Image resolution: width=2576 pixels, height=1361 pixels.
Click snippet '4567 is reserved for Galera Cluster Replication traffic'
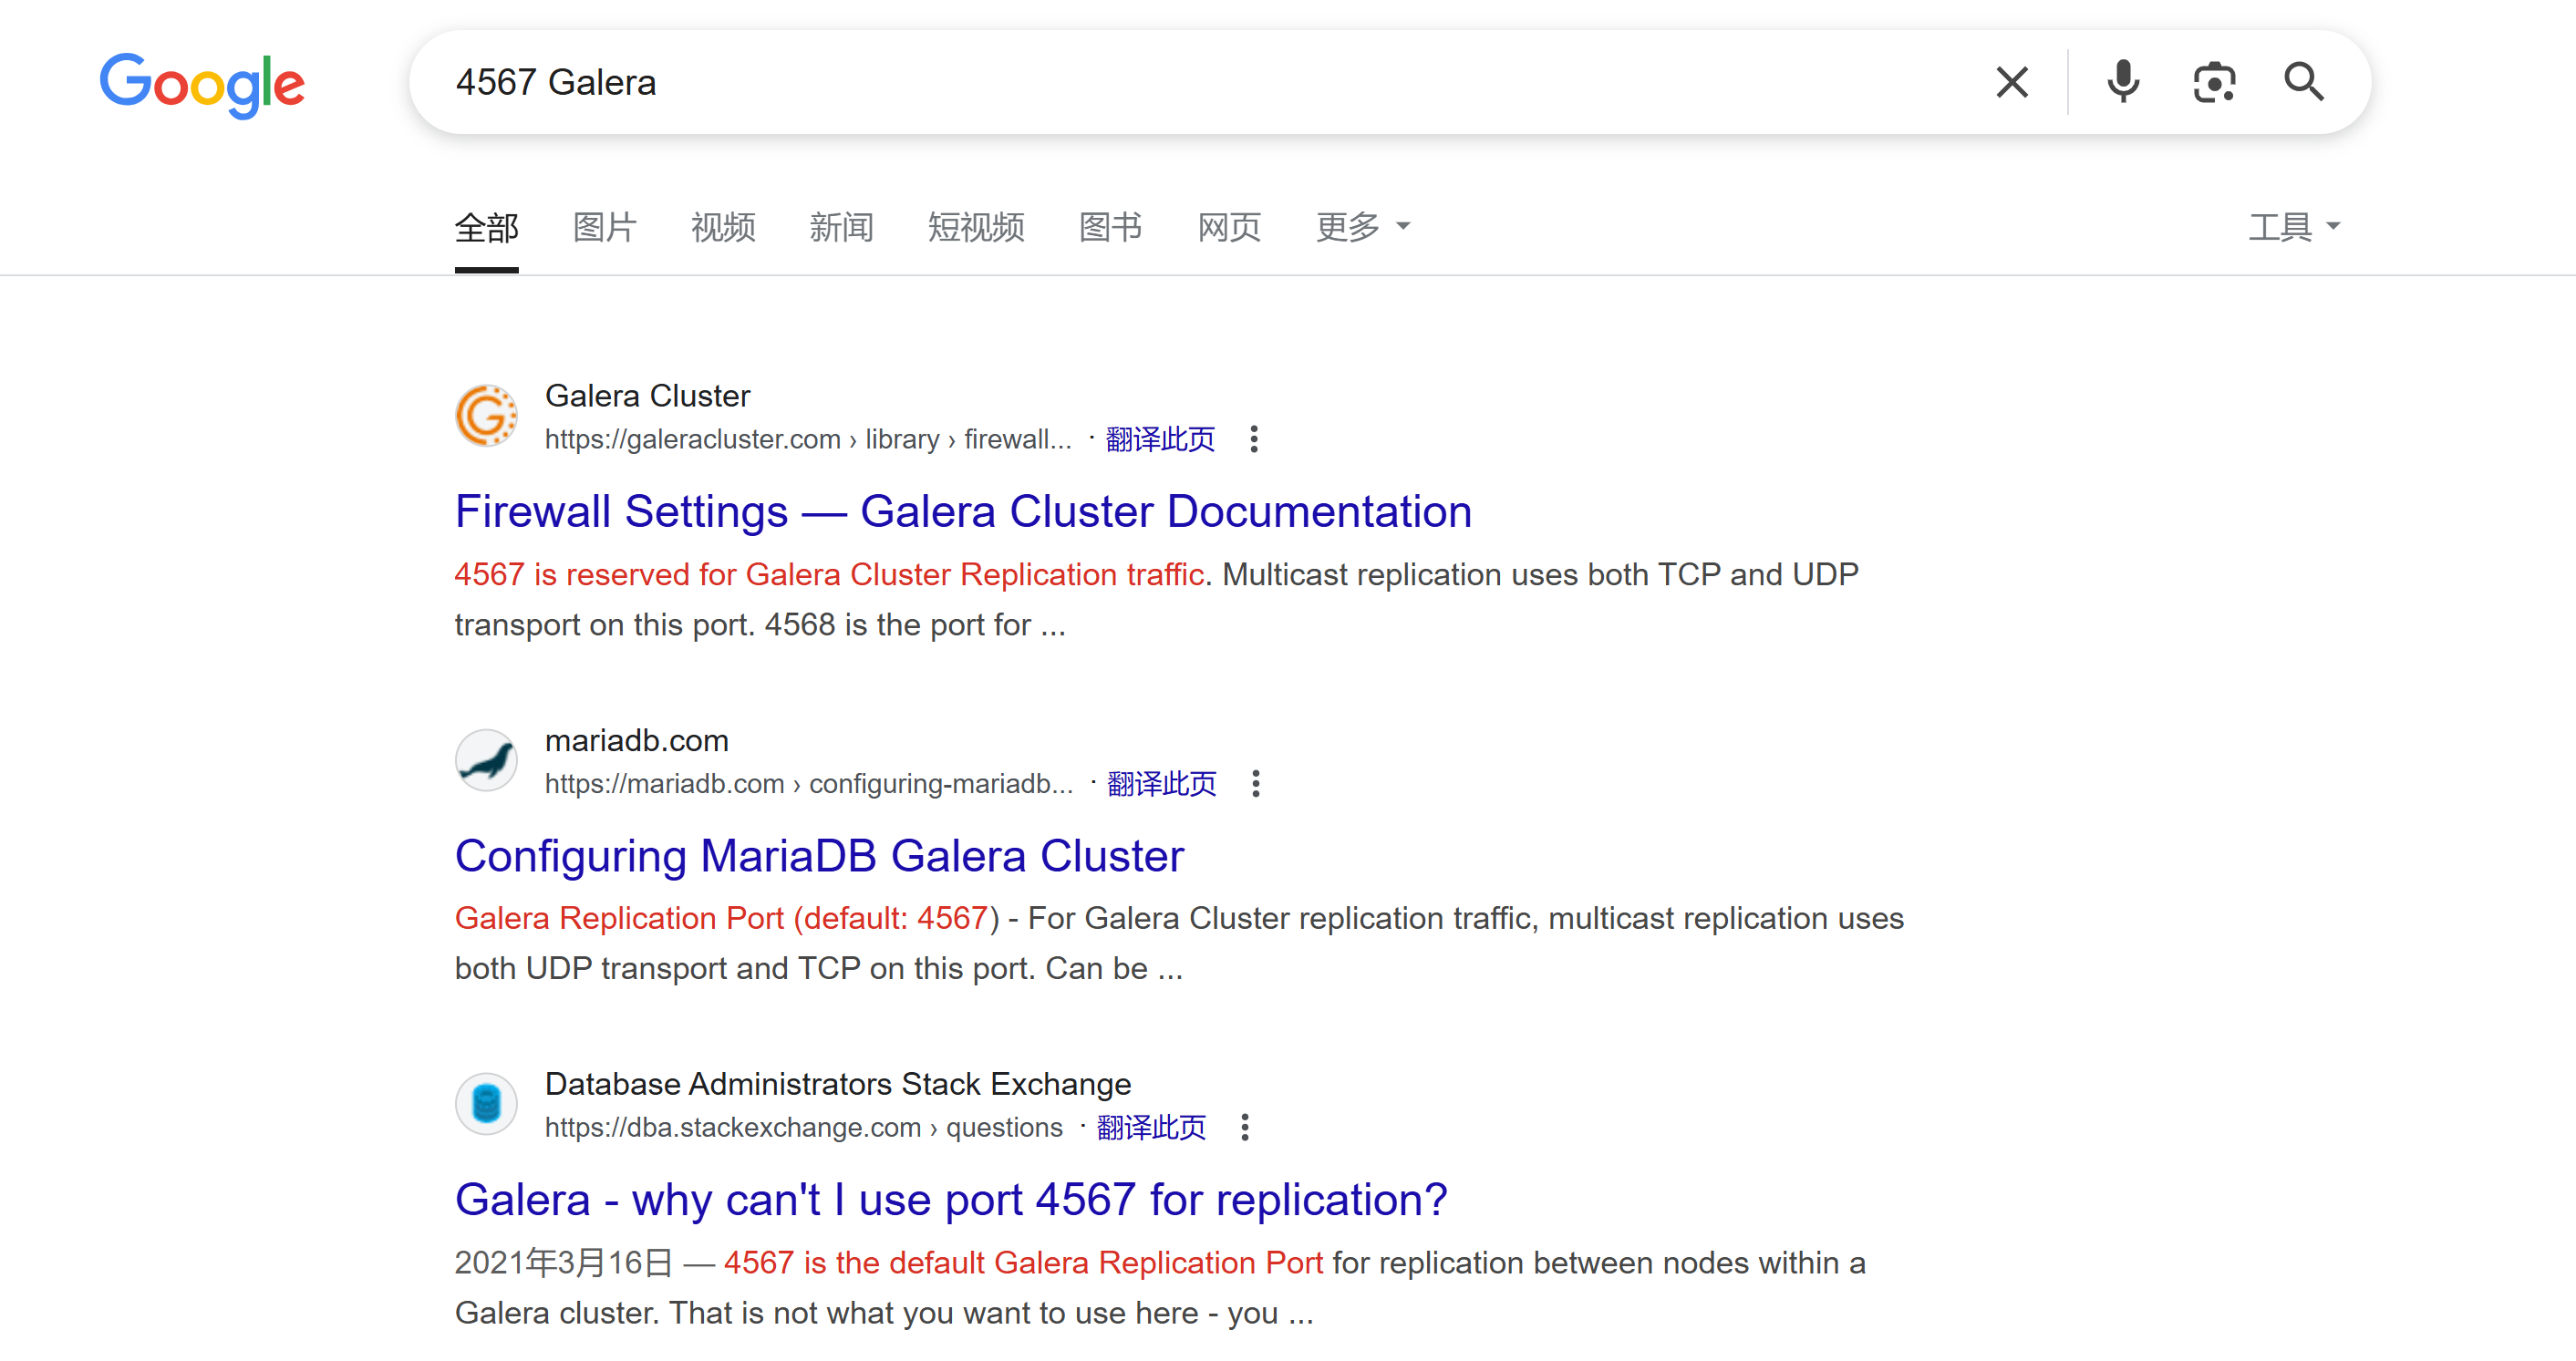pyautogui.click(x=829, y=575)
